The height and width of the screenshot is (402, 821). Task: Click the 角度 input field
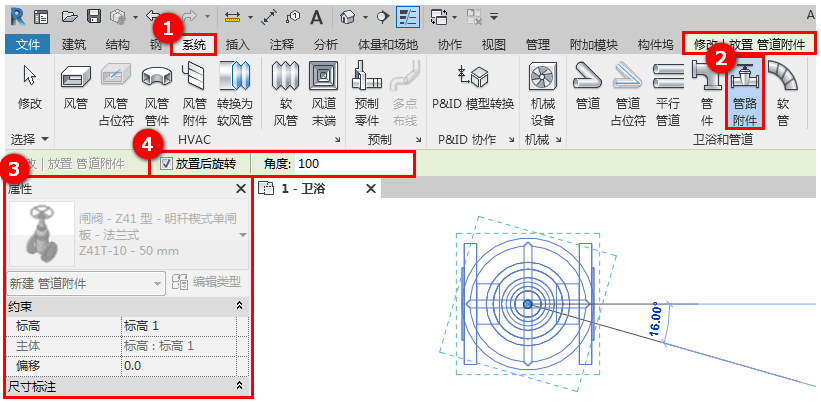pyautogui.click(x=354, y=164)
